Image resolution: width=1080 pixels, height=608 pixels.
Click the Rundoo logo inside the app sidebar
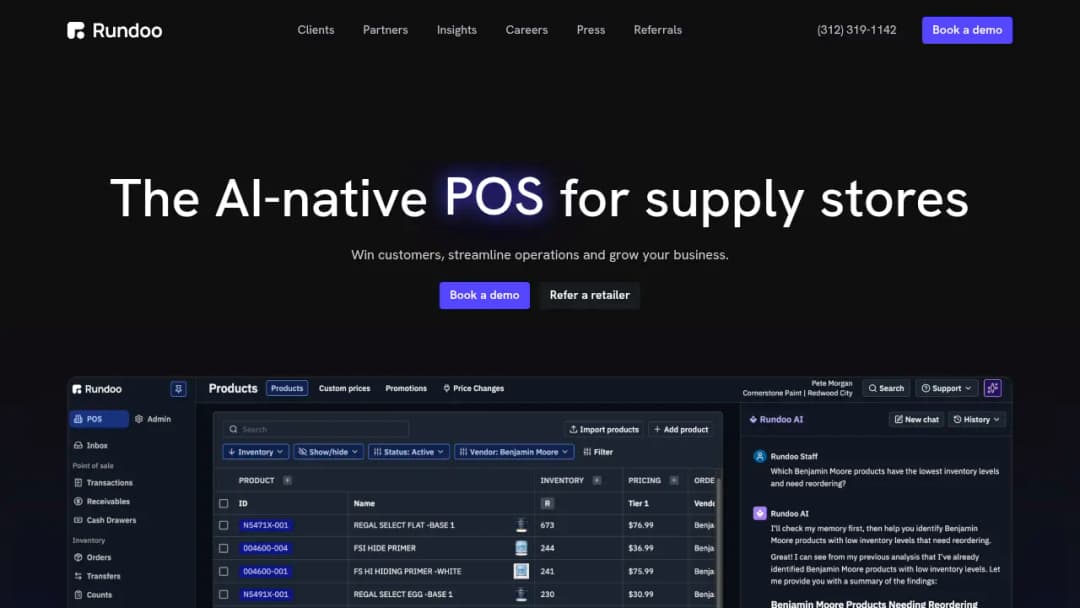(x=97, y=389)
